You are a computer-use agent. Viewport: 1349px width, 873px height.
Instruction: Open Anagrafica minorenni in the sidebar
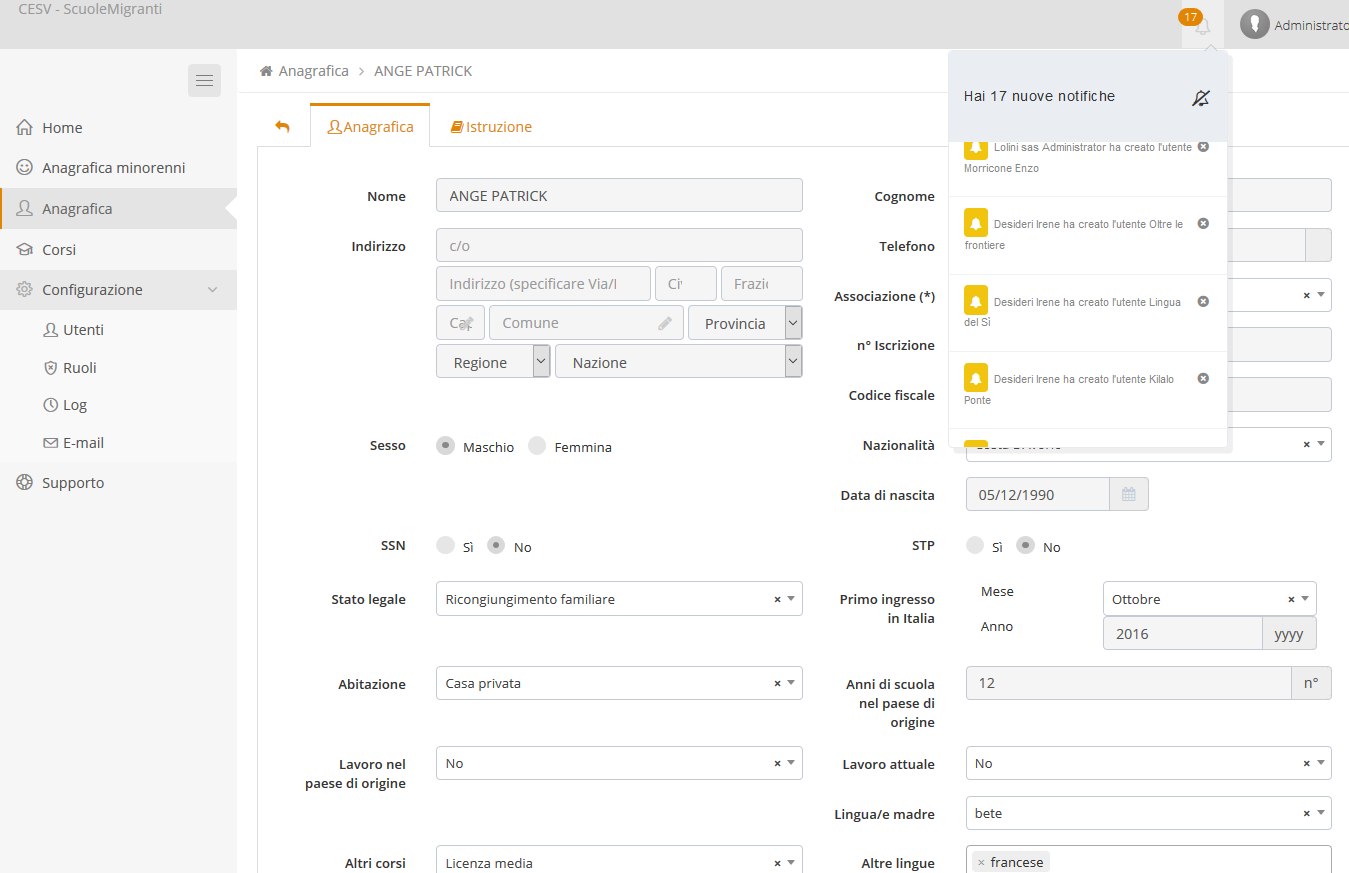[118, 168]
